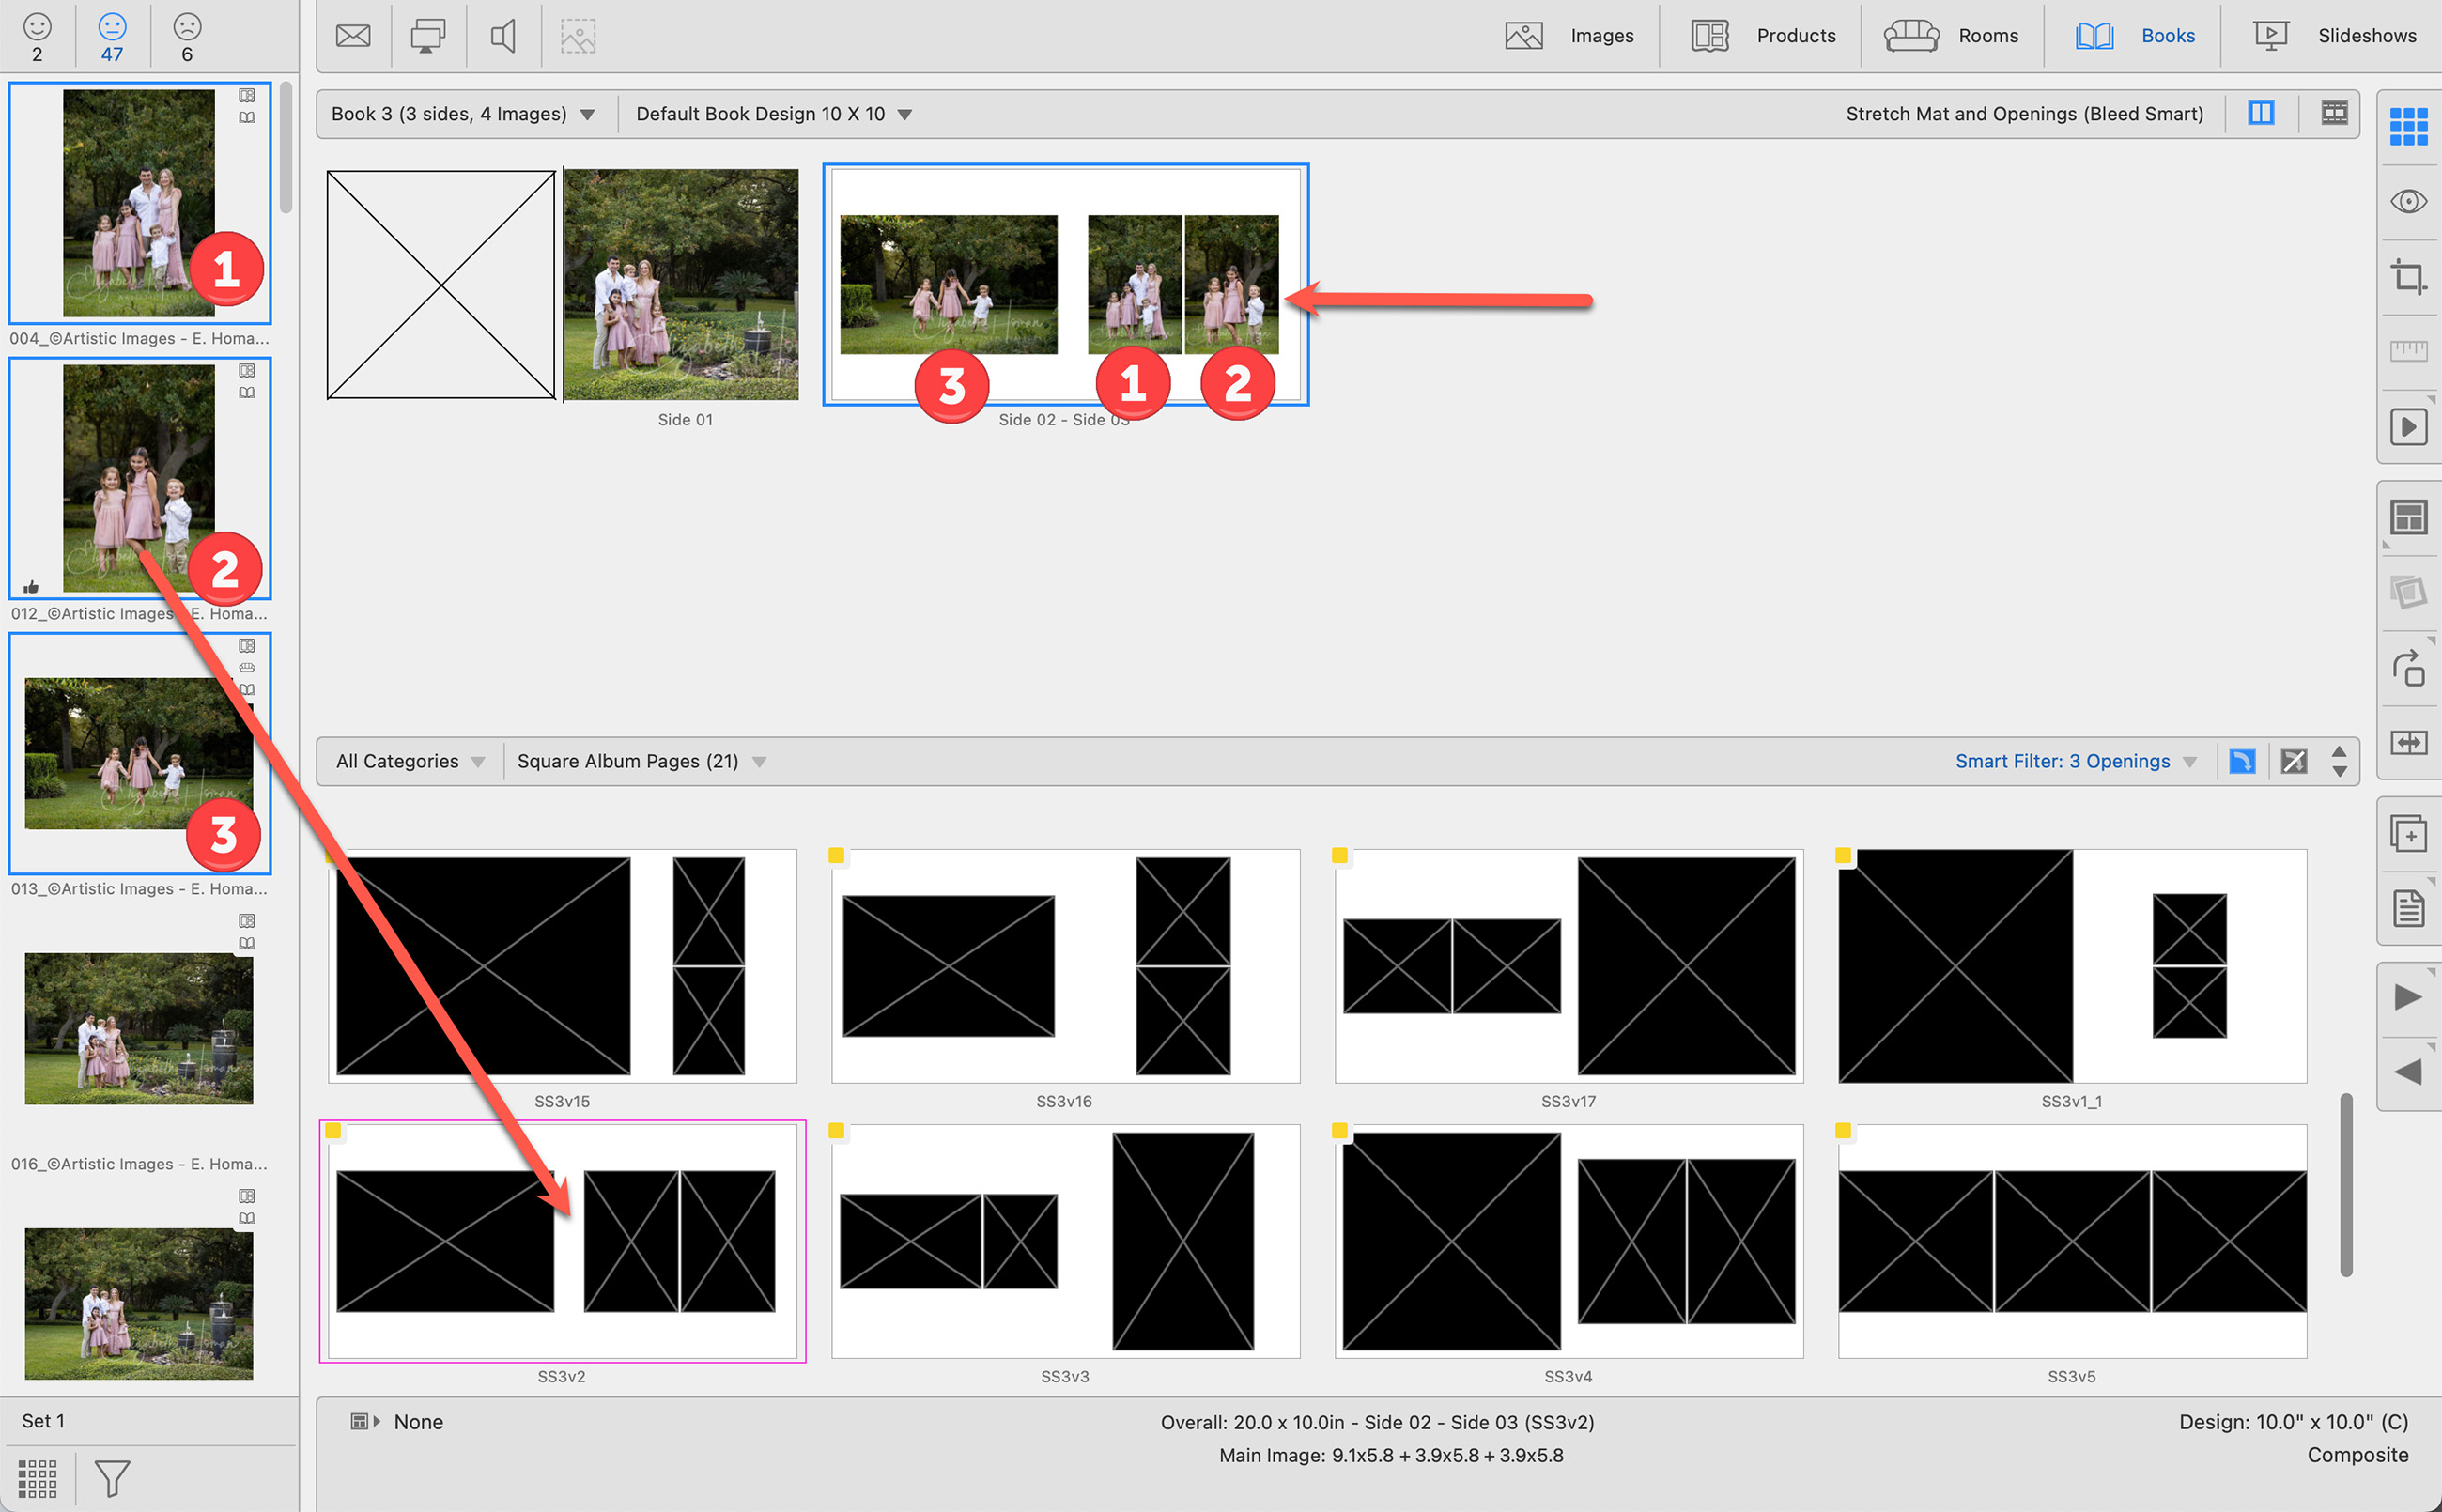Open the filter funnel icon
This screenshot has height=1512, width=2442.
point(112,1477)
